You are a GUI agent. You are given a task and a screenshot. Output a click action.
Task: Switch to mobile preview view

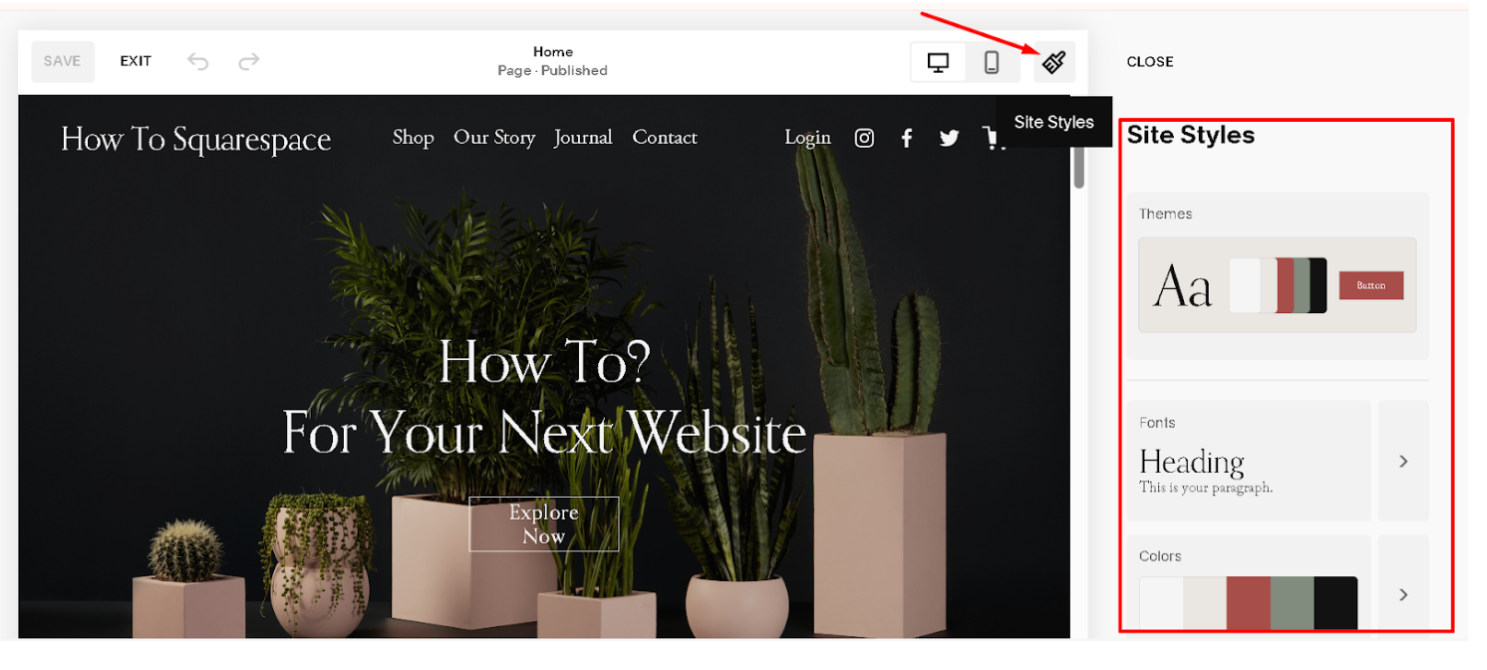coord(991,62)
